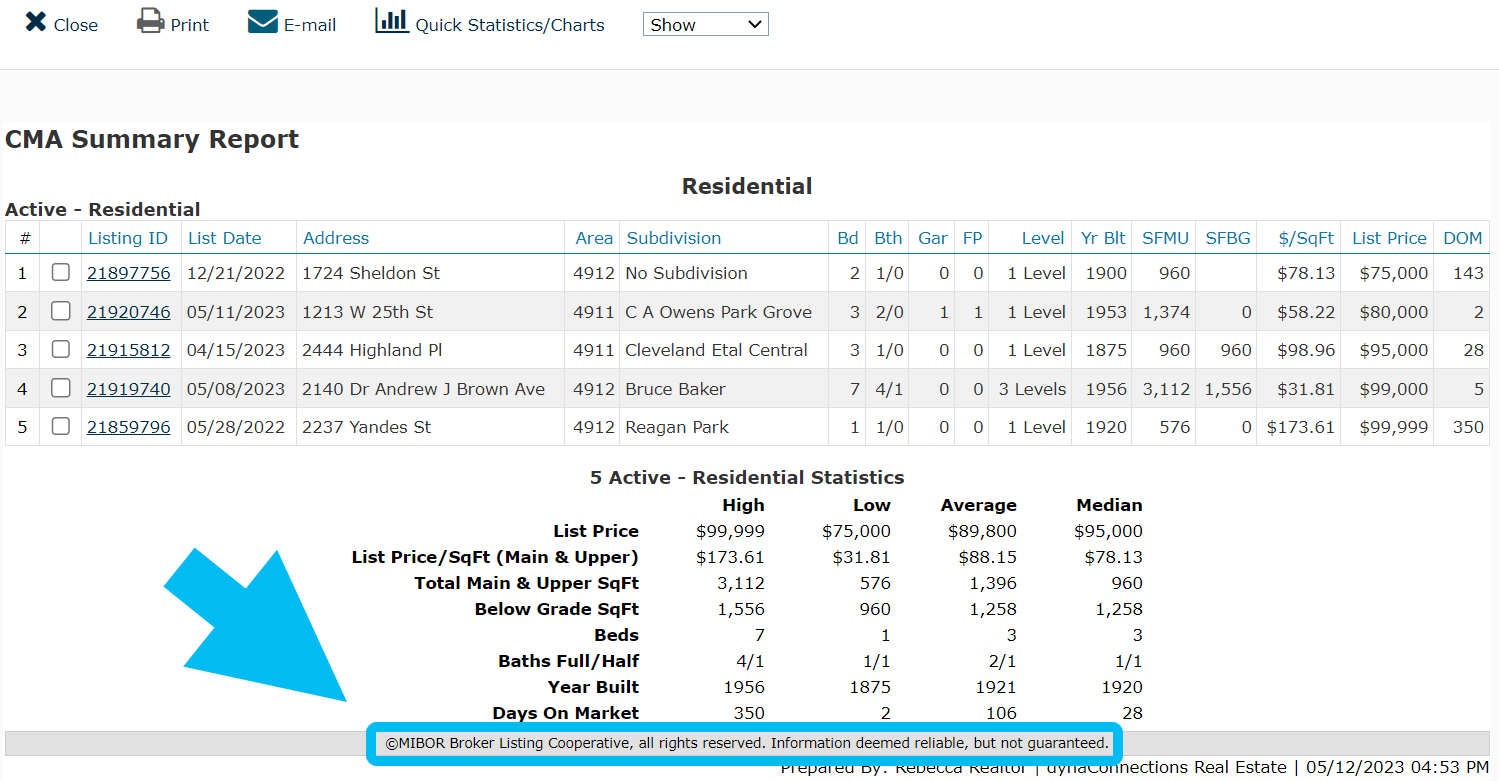Sort by Level column header
The width and height of the screenshot is (1499, 781).
[1043, 238]
